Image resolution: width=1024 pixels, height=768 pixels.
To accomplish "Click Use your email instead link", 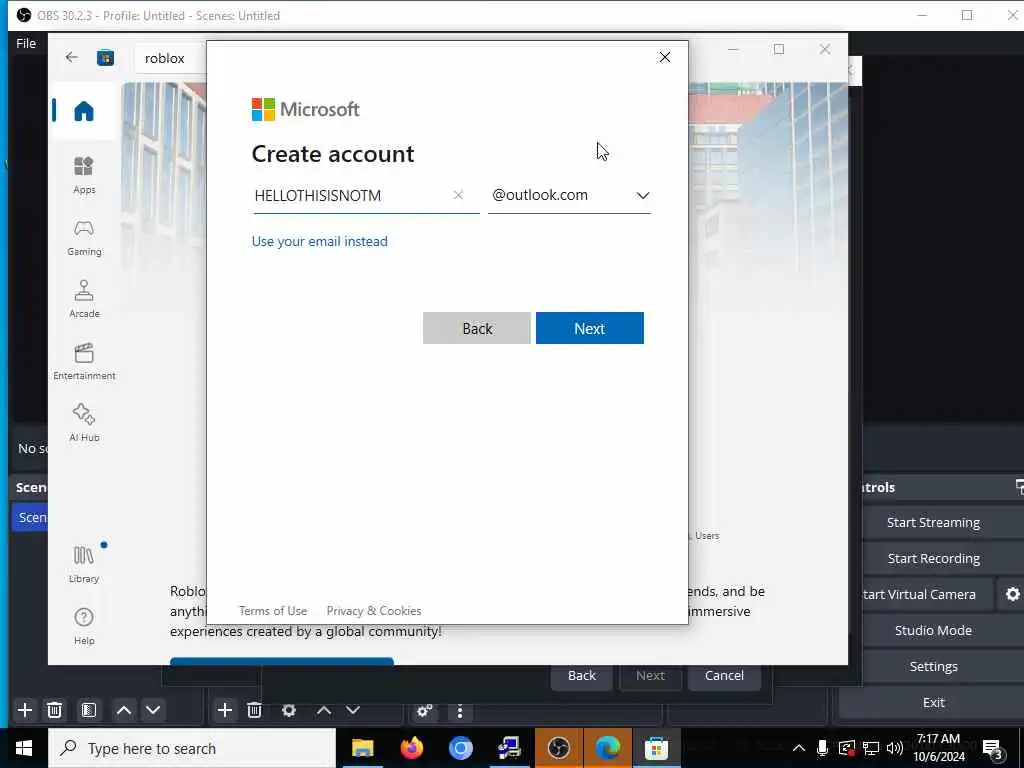I will pyautogui.click(x=319, y=241).
